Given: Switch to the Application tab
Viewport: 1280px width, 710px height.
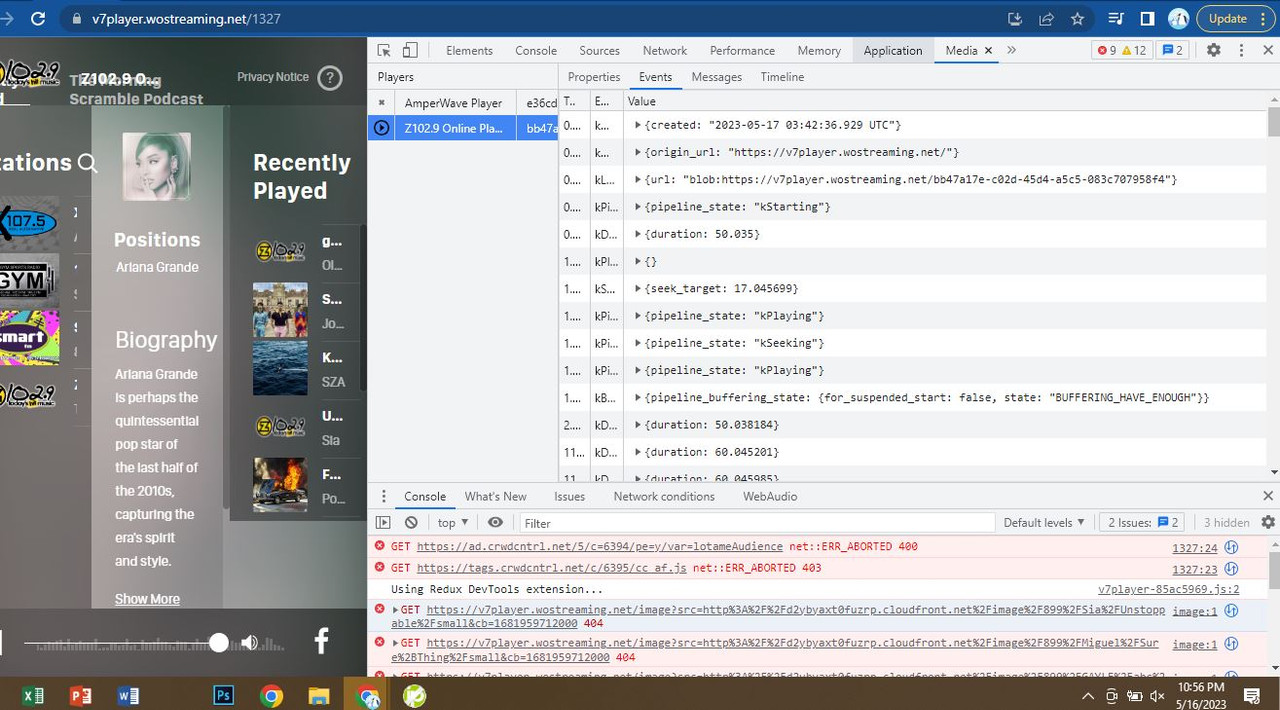Looking at the screenshot, I should (893, 50).
